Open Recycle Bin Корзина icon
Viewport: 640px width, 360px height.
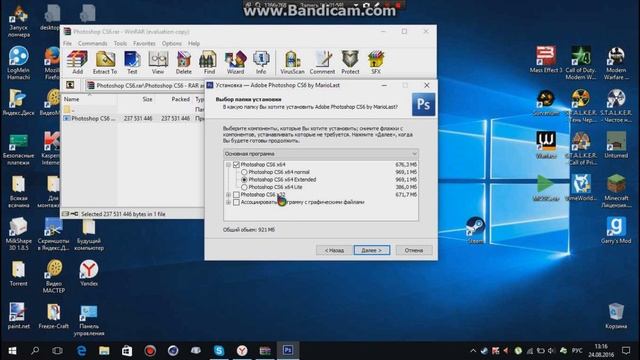(x=616, y=316)
